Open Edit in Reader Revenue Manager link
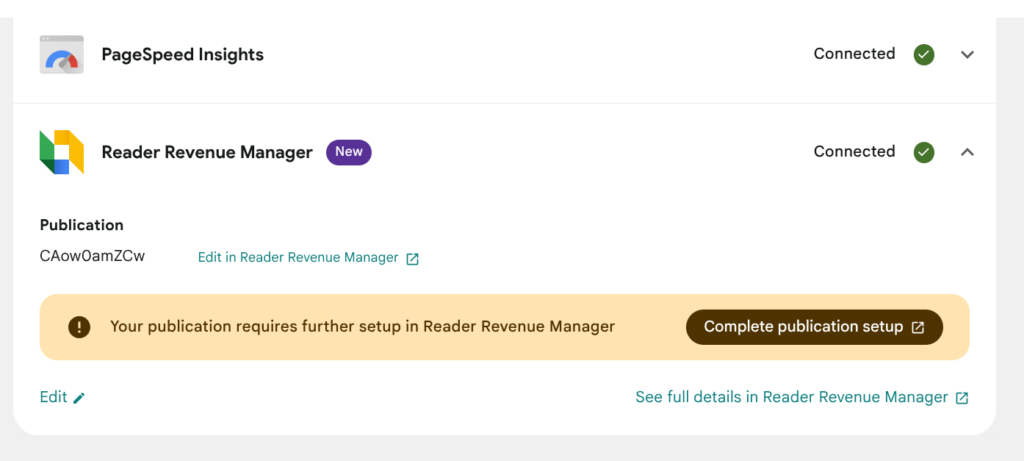The height and width of the screenshot is (461, 1024). pyautogui.click(x=308, y=258)
